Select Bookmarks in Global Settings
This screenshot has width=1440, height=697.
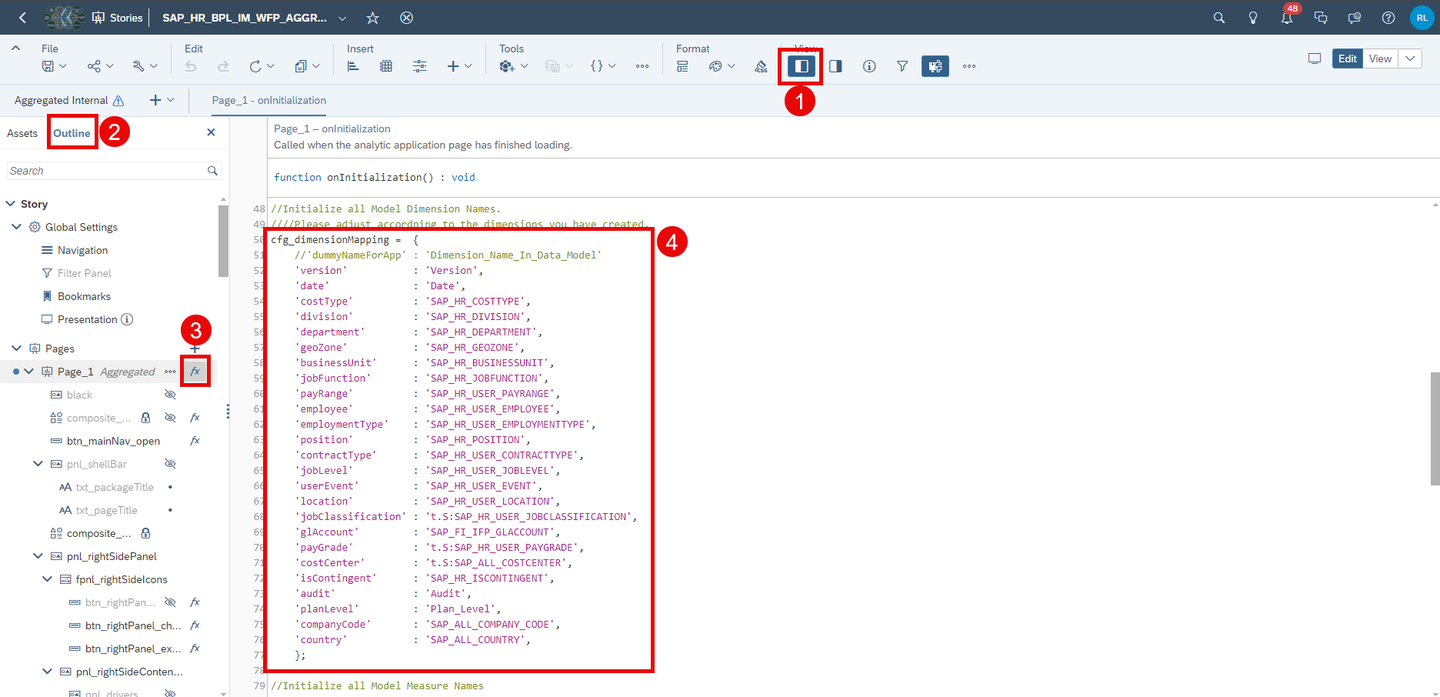coord(84,296)
